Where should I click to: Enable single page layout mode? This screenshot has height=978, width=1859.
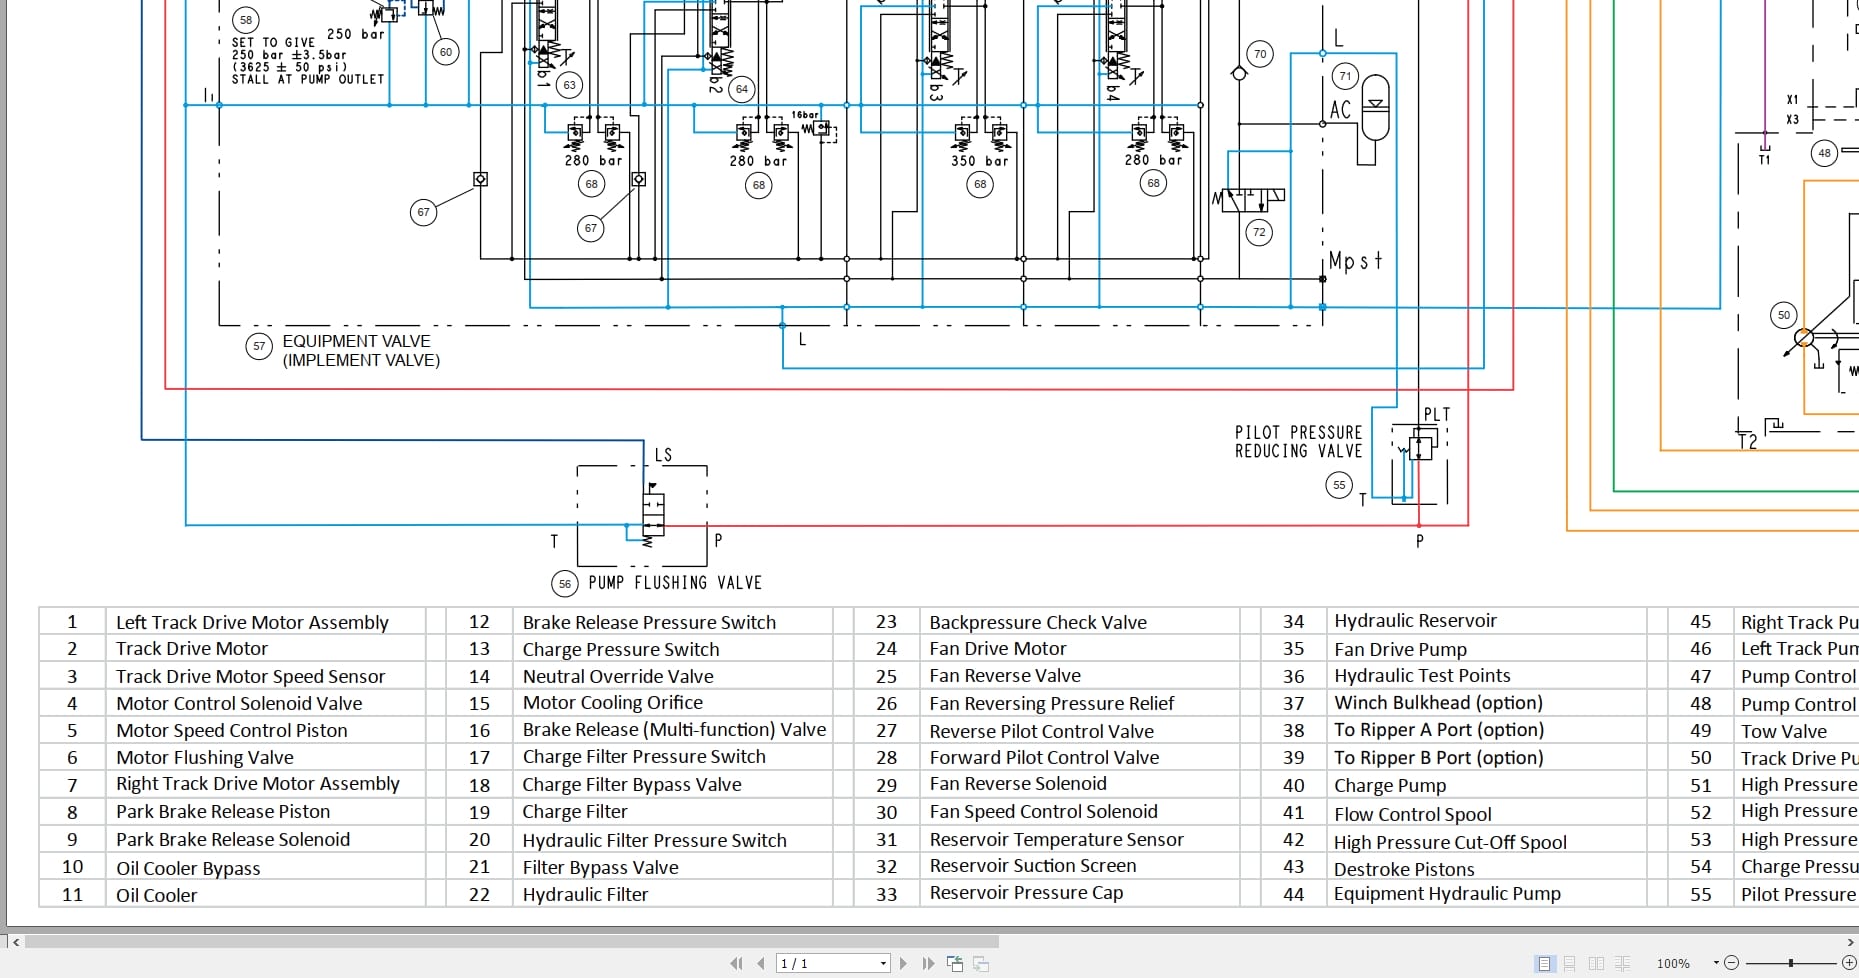tap(1545, 963)
